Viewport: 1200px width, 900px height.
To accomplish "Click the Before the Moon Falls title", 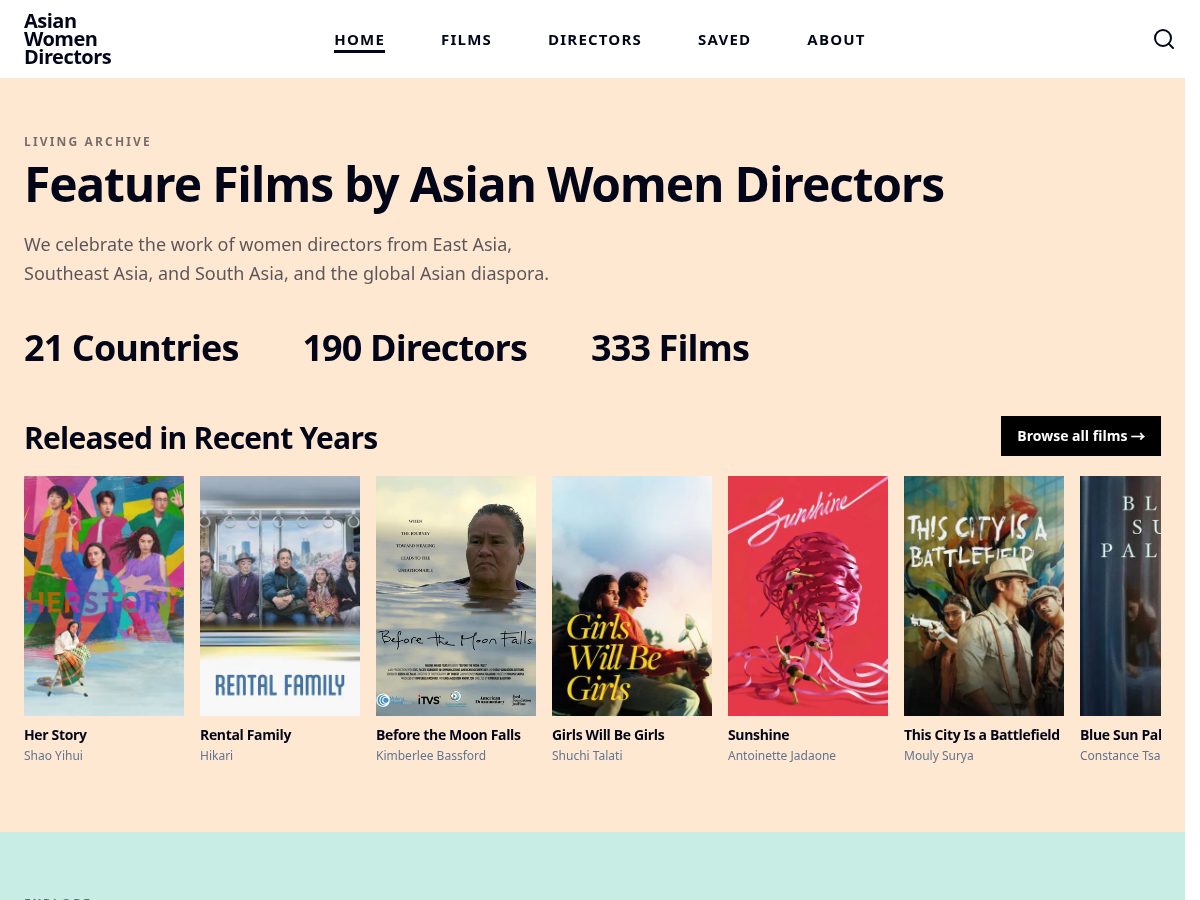I will pyautogui.click(x=448, y=735).
